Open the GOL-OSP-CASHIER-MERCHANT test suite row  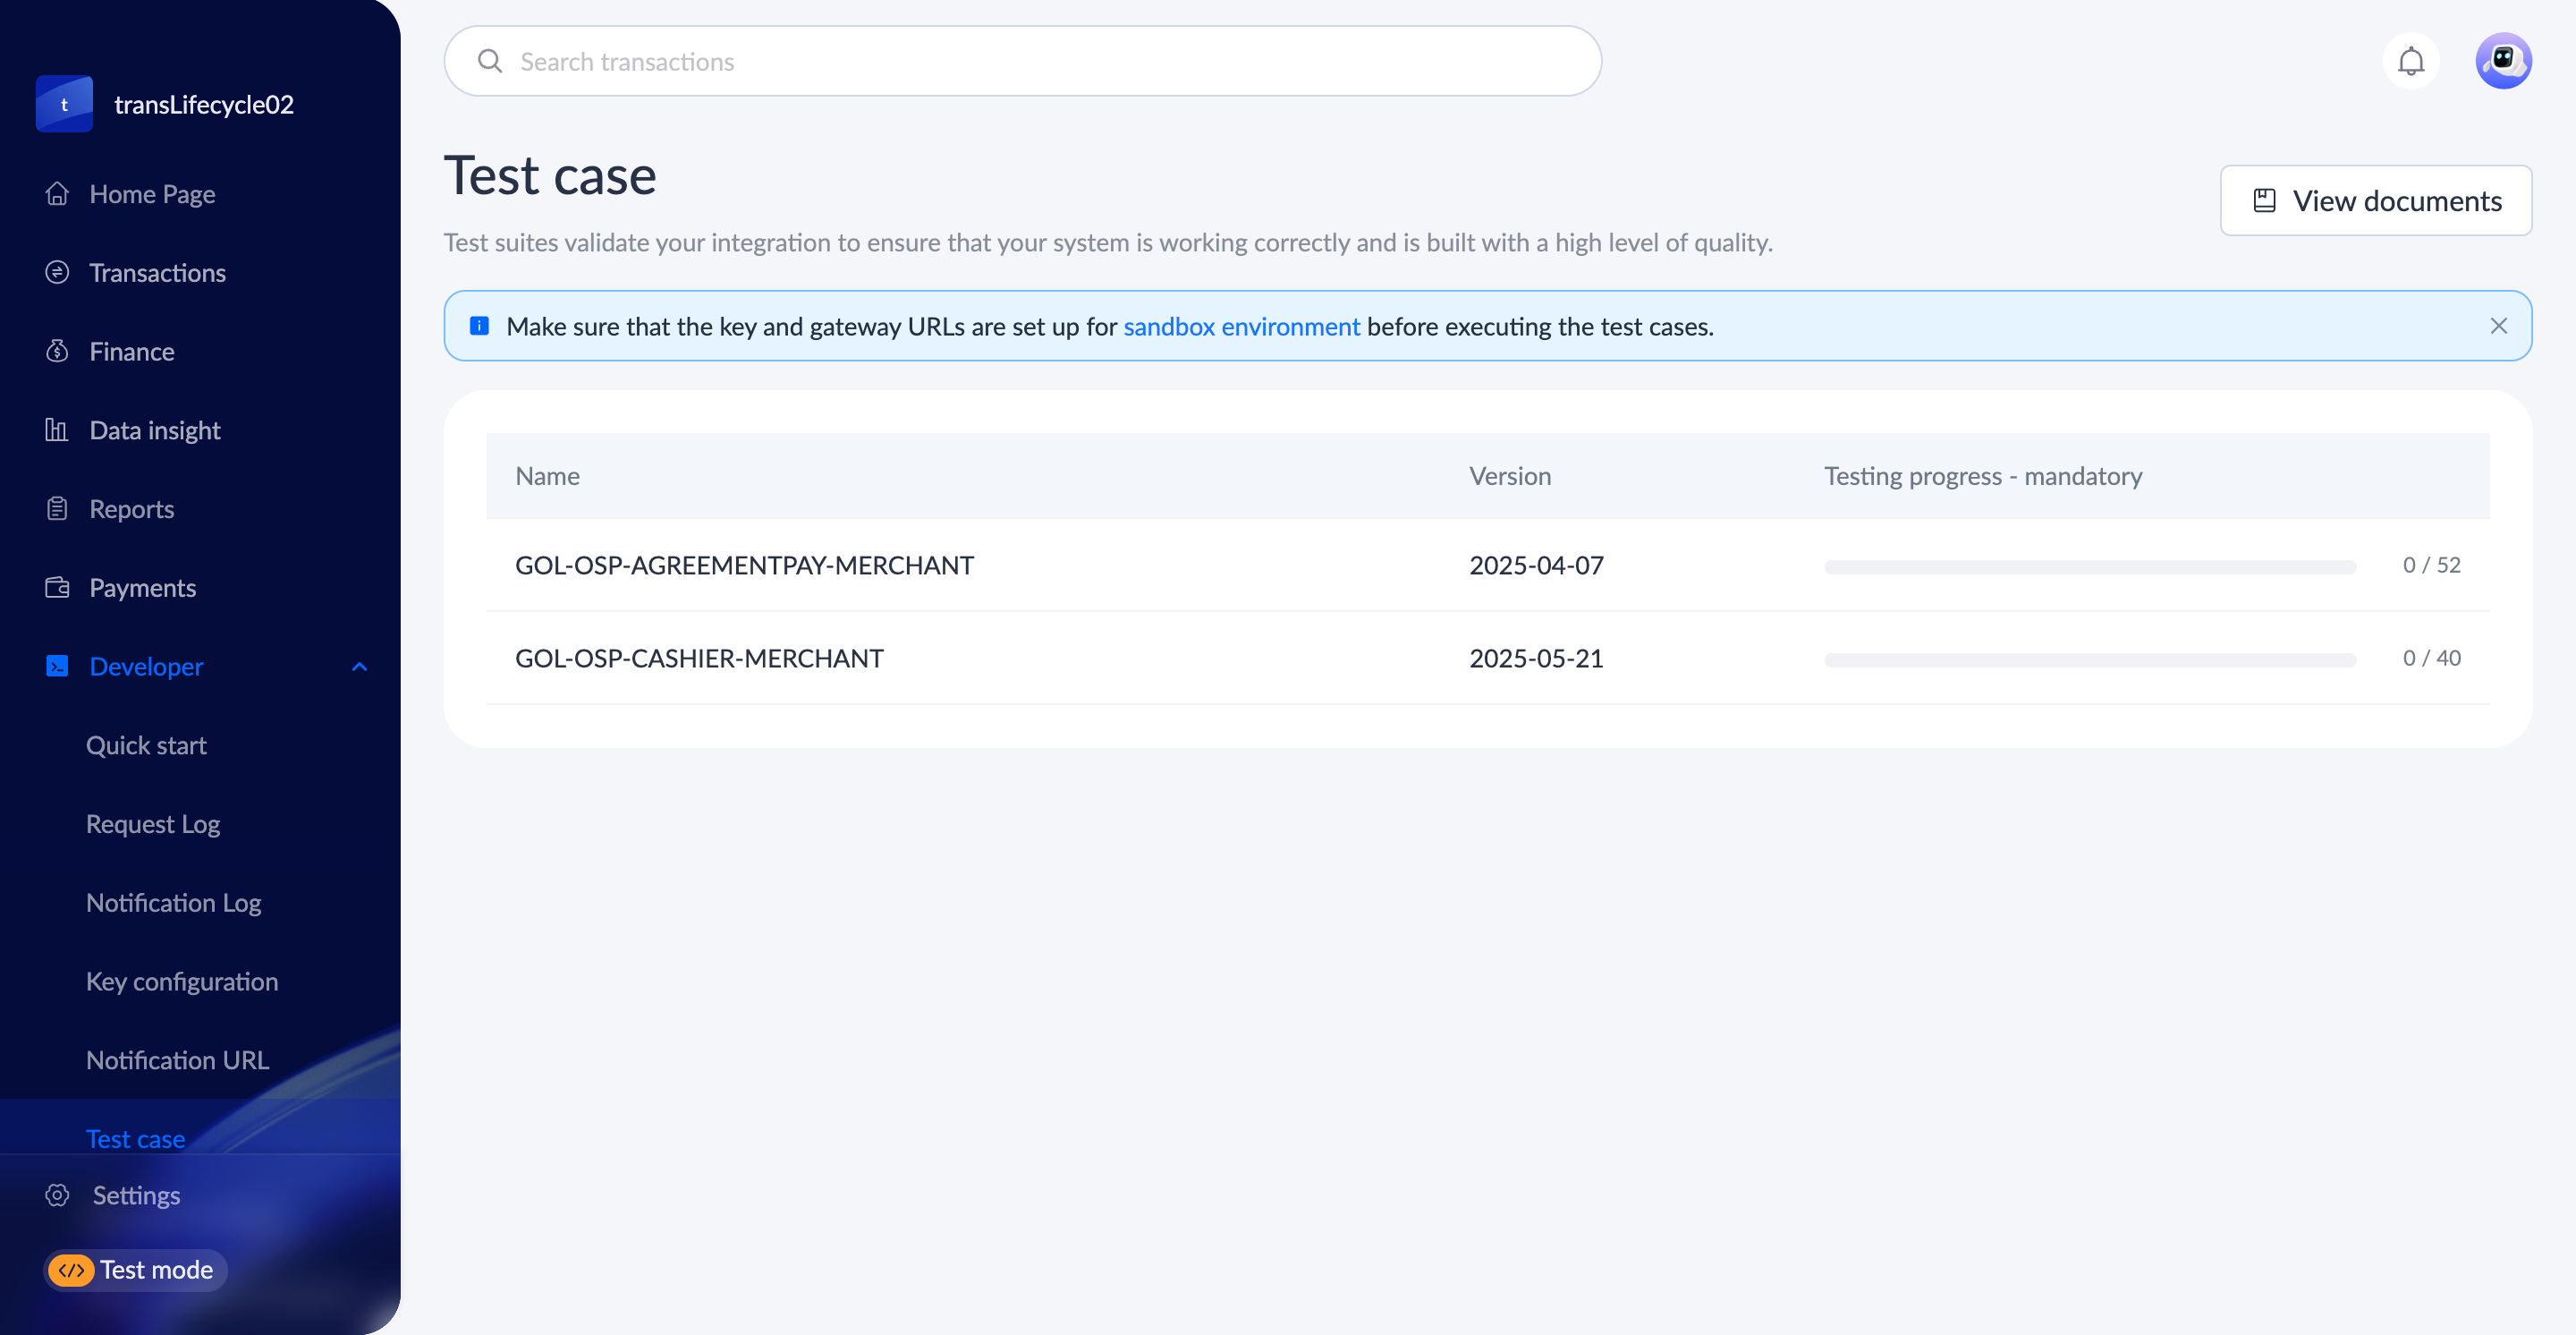click(x=699, y=658)
